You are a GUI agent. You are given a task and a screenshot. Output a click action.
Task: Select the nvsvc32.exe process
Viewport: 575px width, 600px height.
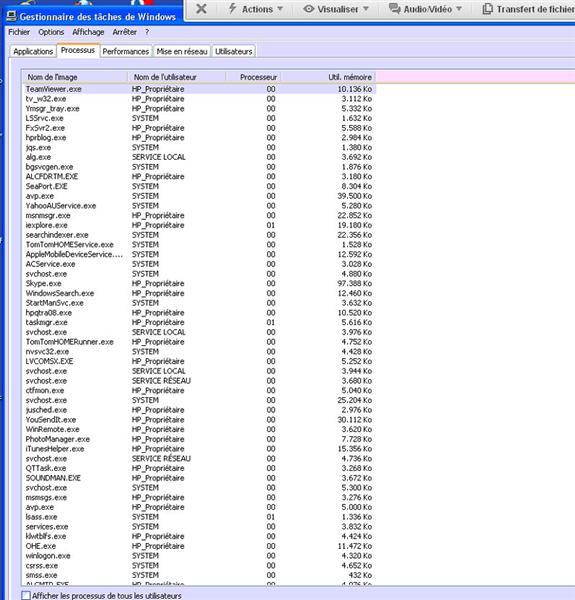pos(199,352)
